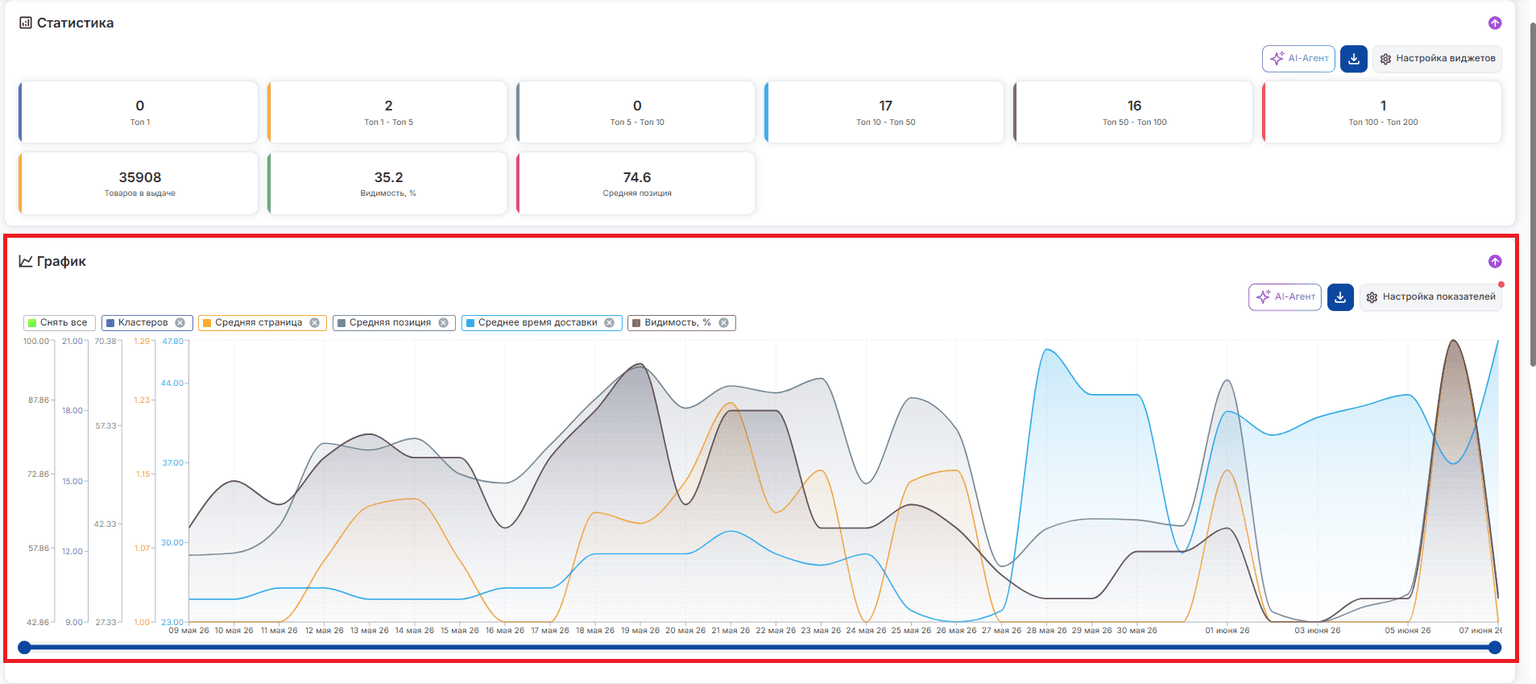This screenshot has height=684, width=1536.
Task: Download chart using the blue download icon
Action: pos(1340,297)
